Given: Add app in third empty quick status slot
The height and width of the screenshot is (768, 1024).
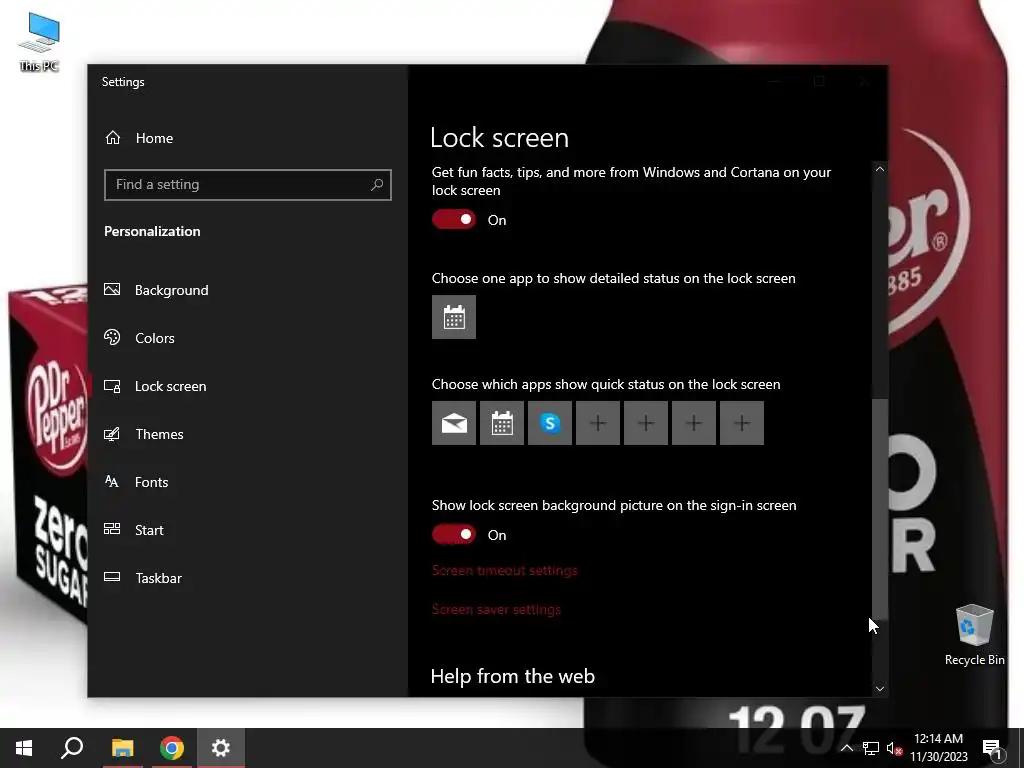Looking at the screenshot, I should coord(694,423).
